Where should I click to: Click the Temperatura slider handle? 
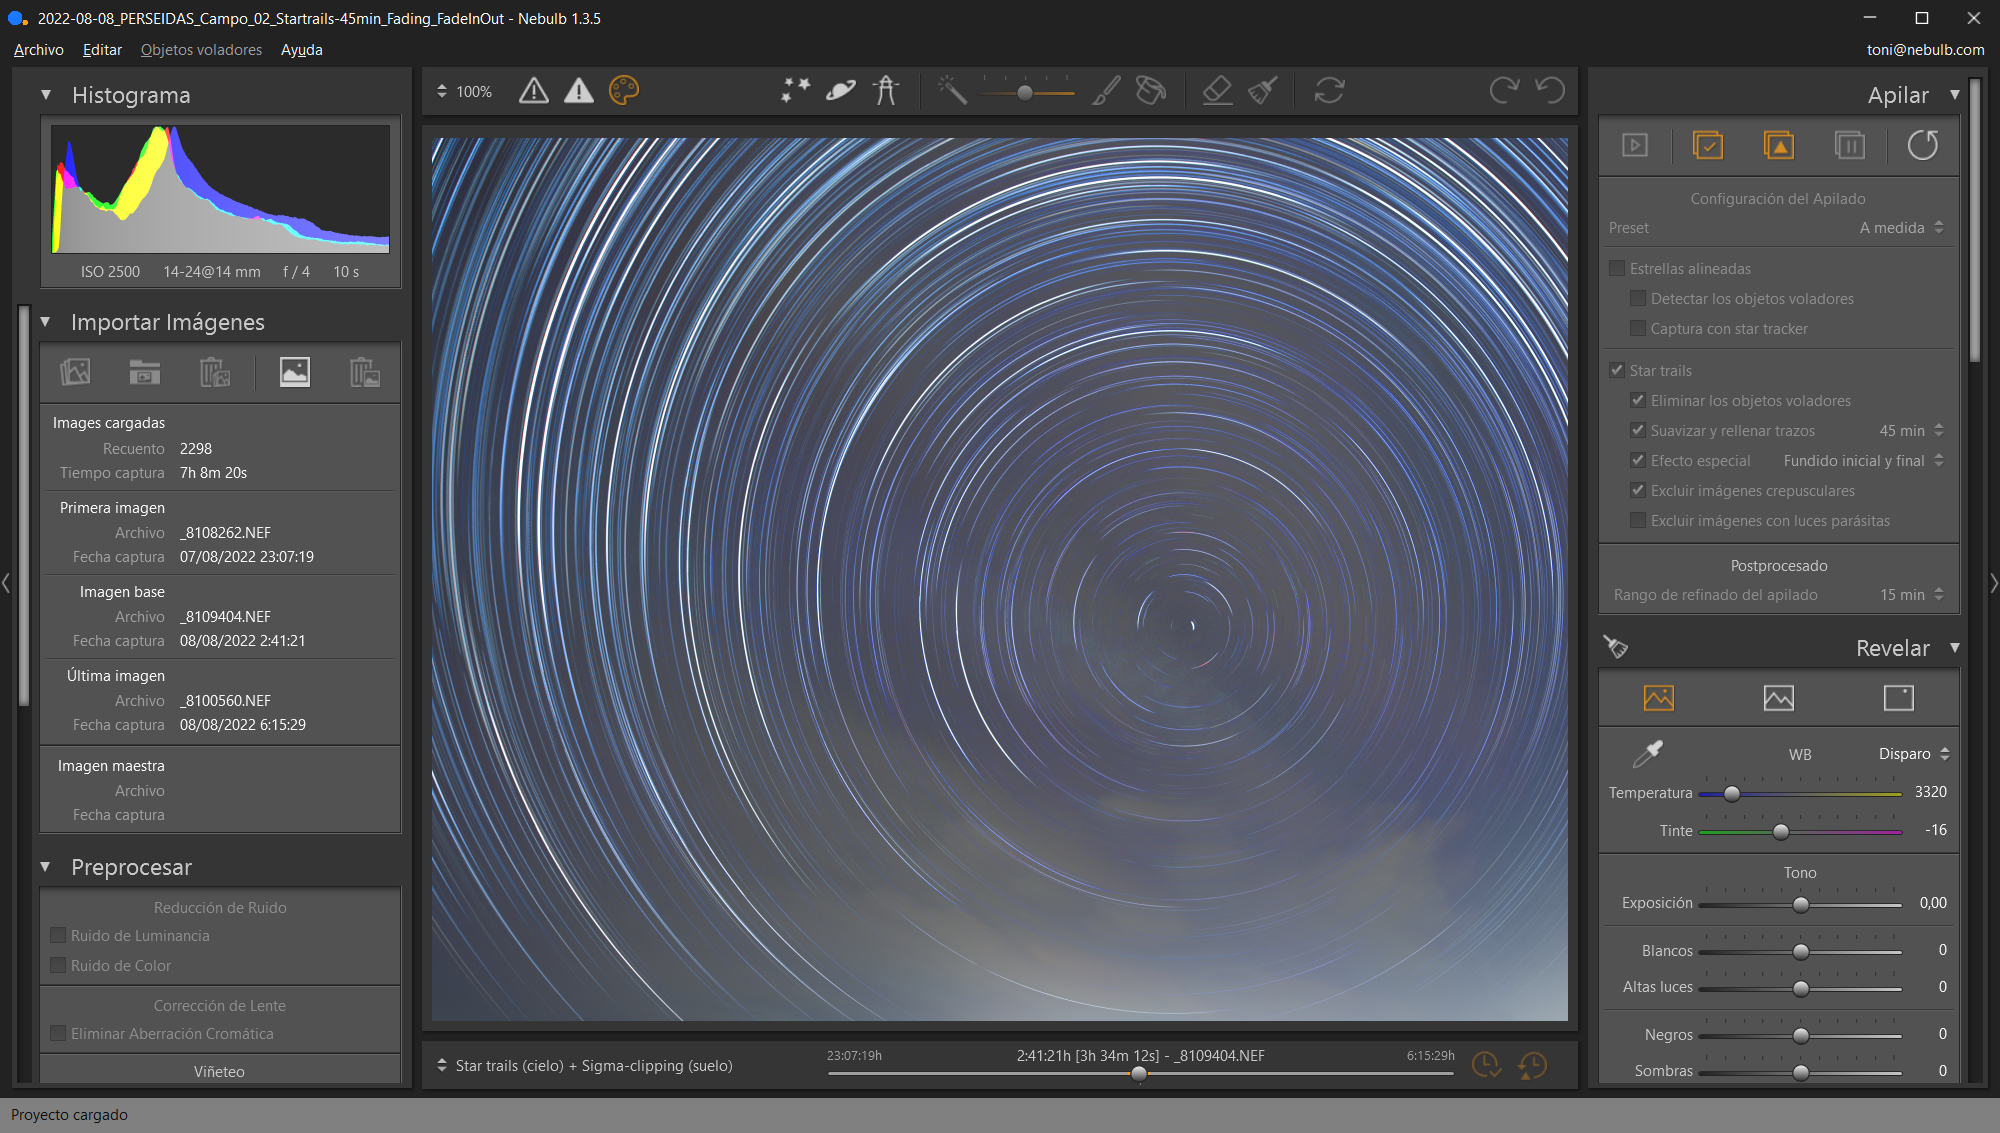click(x=1732, y=793)
